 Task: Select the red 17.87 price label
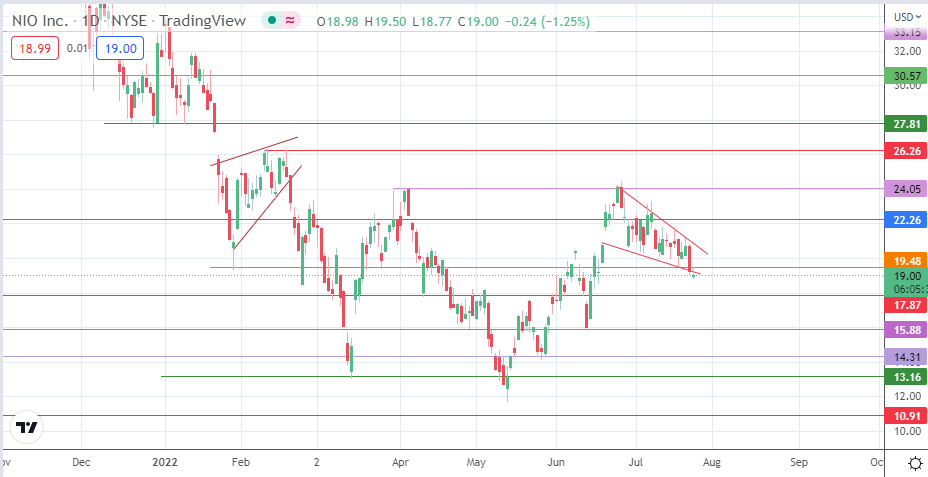(x=905, y=305)
